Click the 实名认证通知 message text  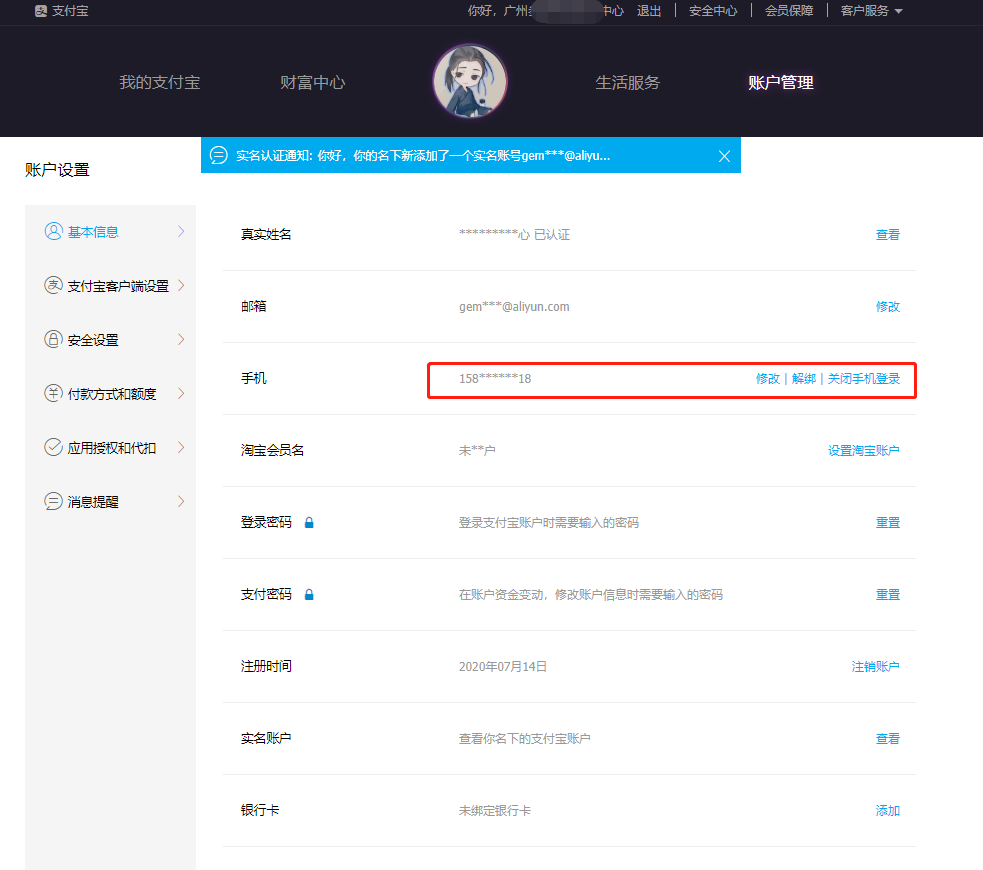point(423,155)
